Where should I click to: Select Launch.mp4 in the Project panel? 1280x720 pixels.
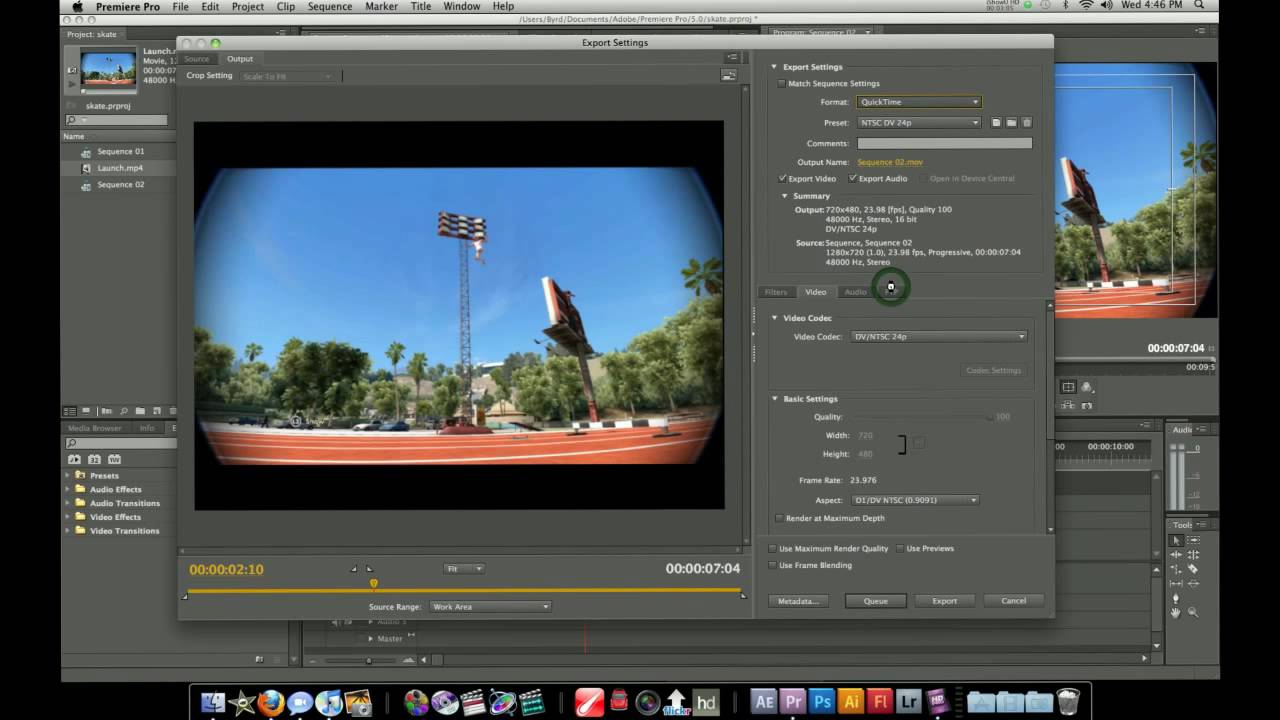119,168
